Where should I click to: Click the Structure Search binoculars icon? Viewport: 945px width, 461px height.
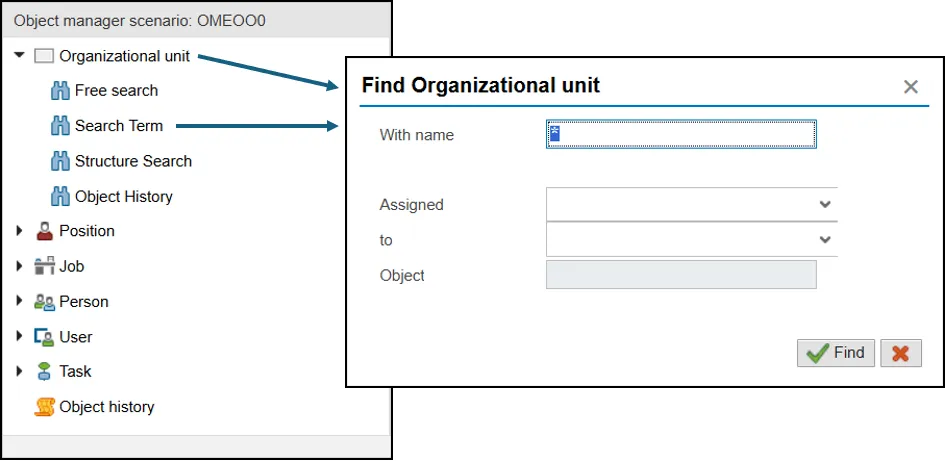(x=59, y=161)
